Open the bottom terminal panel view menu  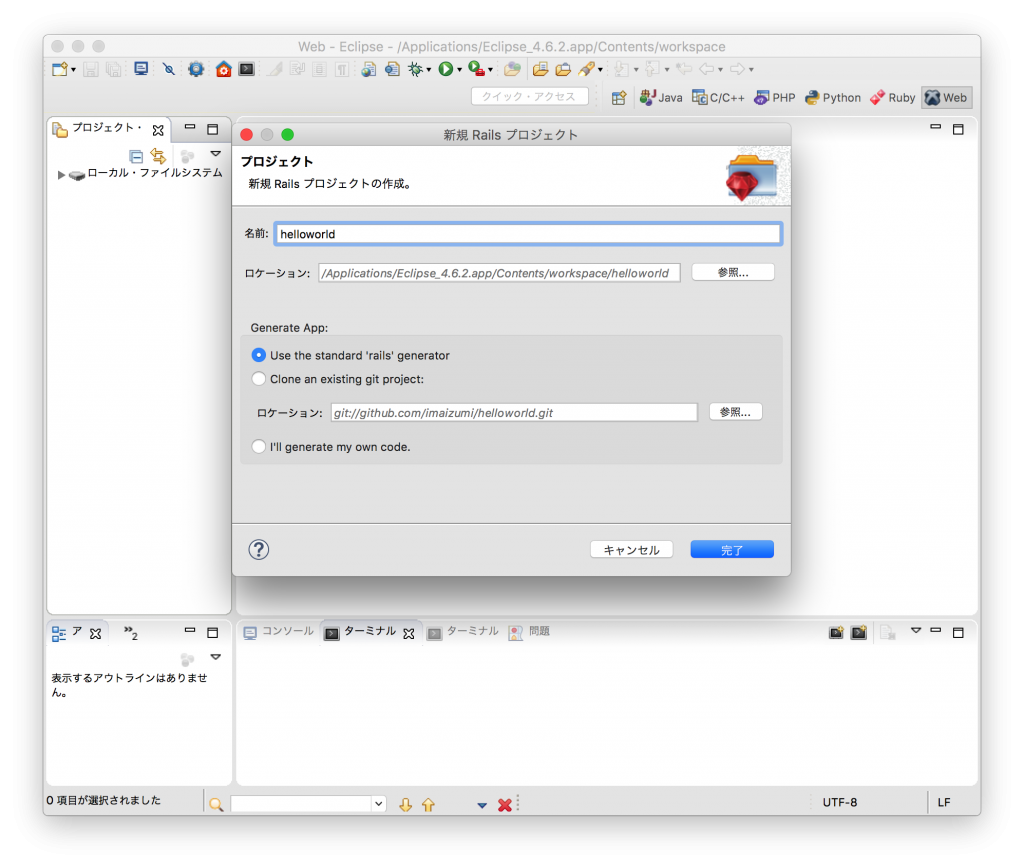pos(916,630)
